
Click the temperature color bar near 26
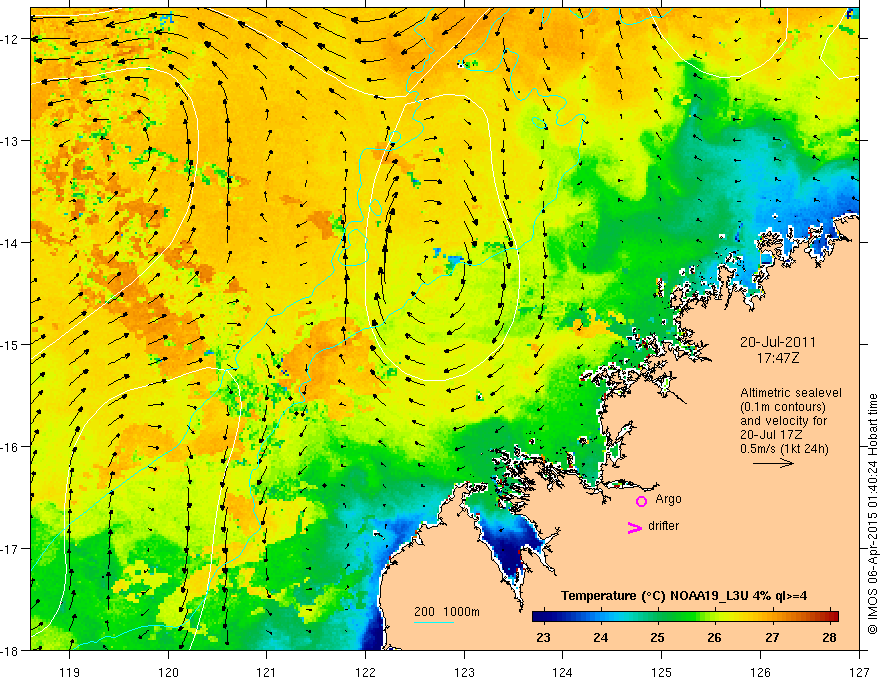[714, 617]
